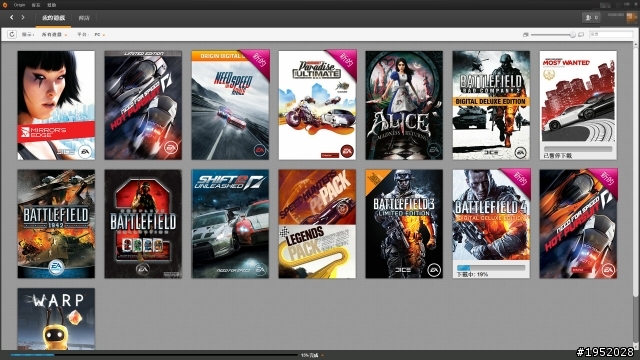Click Battlefield 4 download progress bar
This screenshot has width=640, height=360.
[491, 268]
